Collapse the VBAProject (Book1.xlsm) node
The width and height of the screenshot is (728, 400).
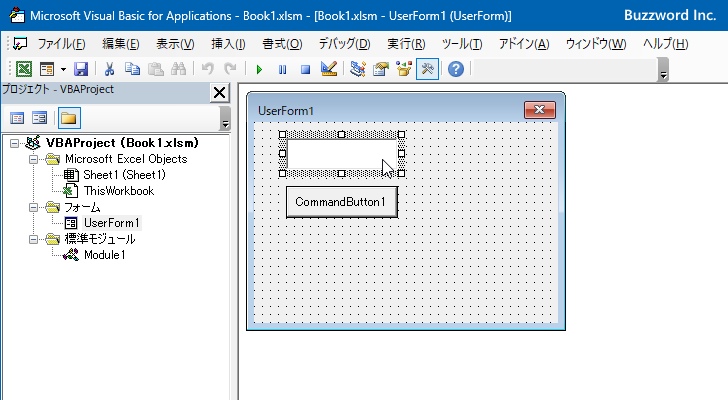click(x=14, y=143)
